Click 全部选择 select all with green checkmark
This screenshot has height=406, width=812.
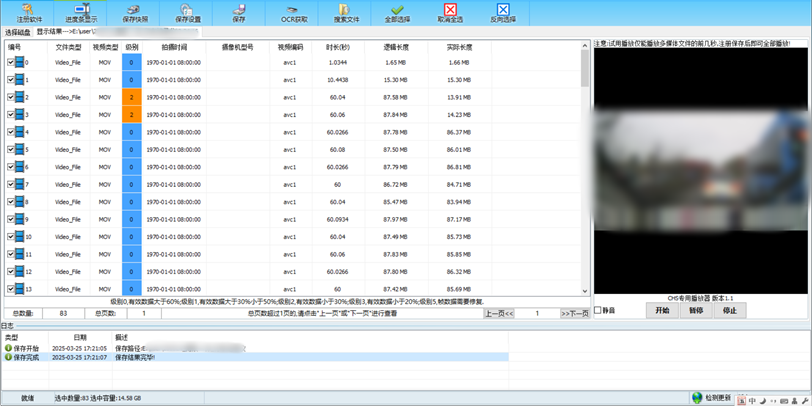coord(397,13)
